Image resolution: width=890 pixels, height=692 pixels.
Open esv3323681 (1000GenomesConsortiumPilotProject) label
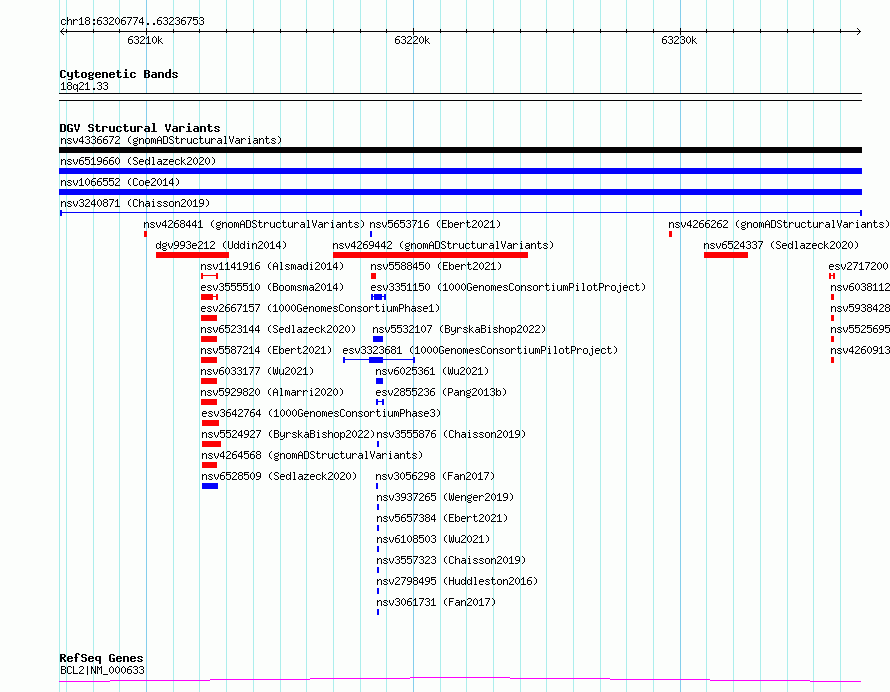click(480, 350)
